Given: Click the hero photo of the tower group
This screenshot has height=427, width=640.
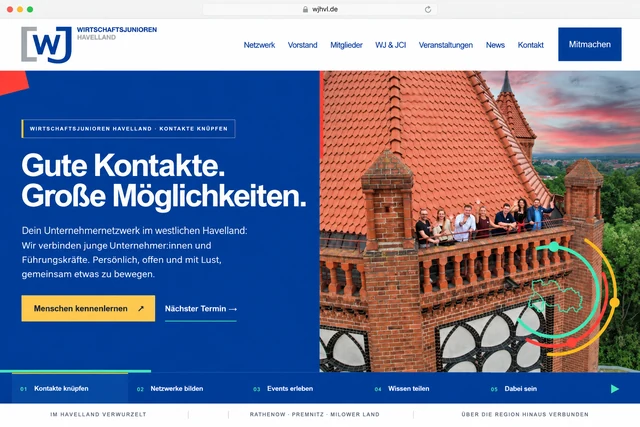Looking at the screenshot, I should [x=480, y=221].
